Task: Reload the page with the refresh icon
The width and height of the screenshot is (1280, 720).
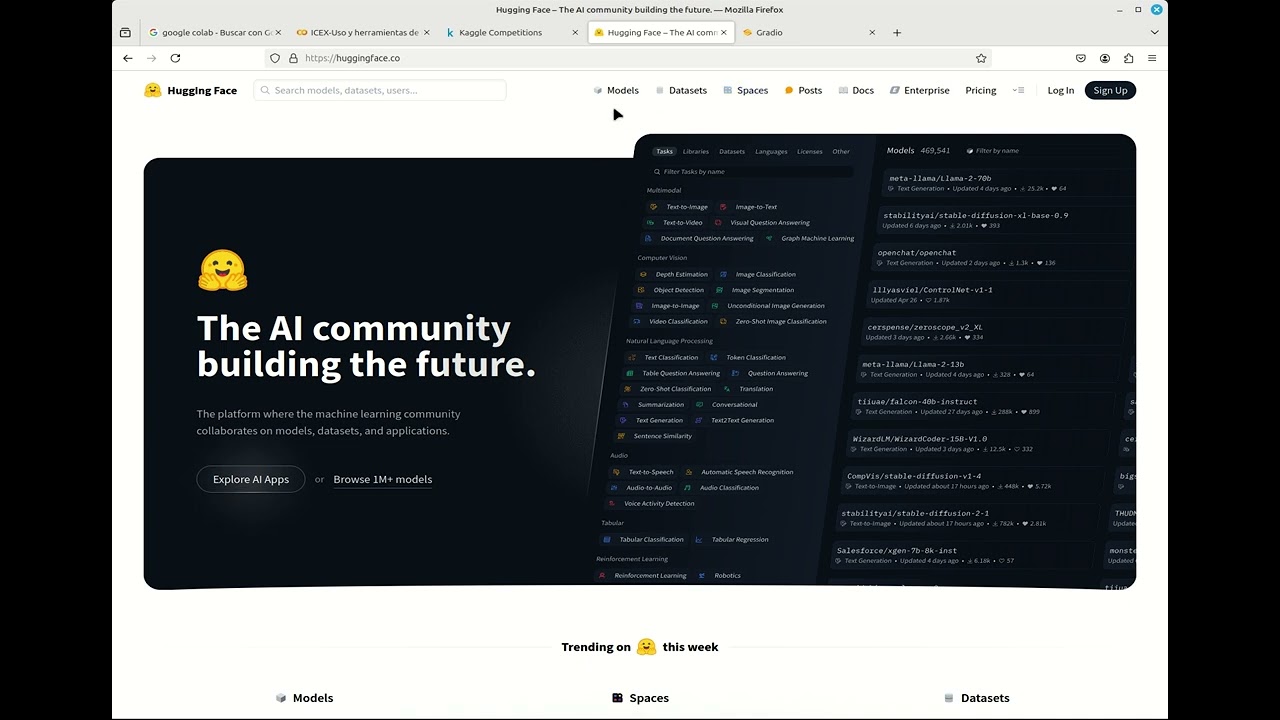Action: [175, 58]
